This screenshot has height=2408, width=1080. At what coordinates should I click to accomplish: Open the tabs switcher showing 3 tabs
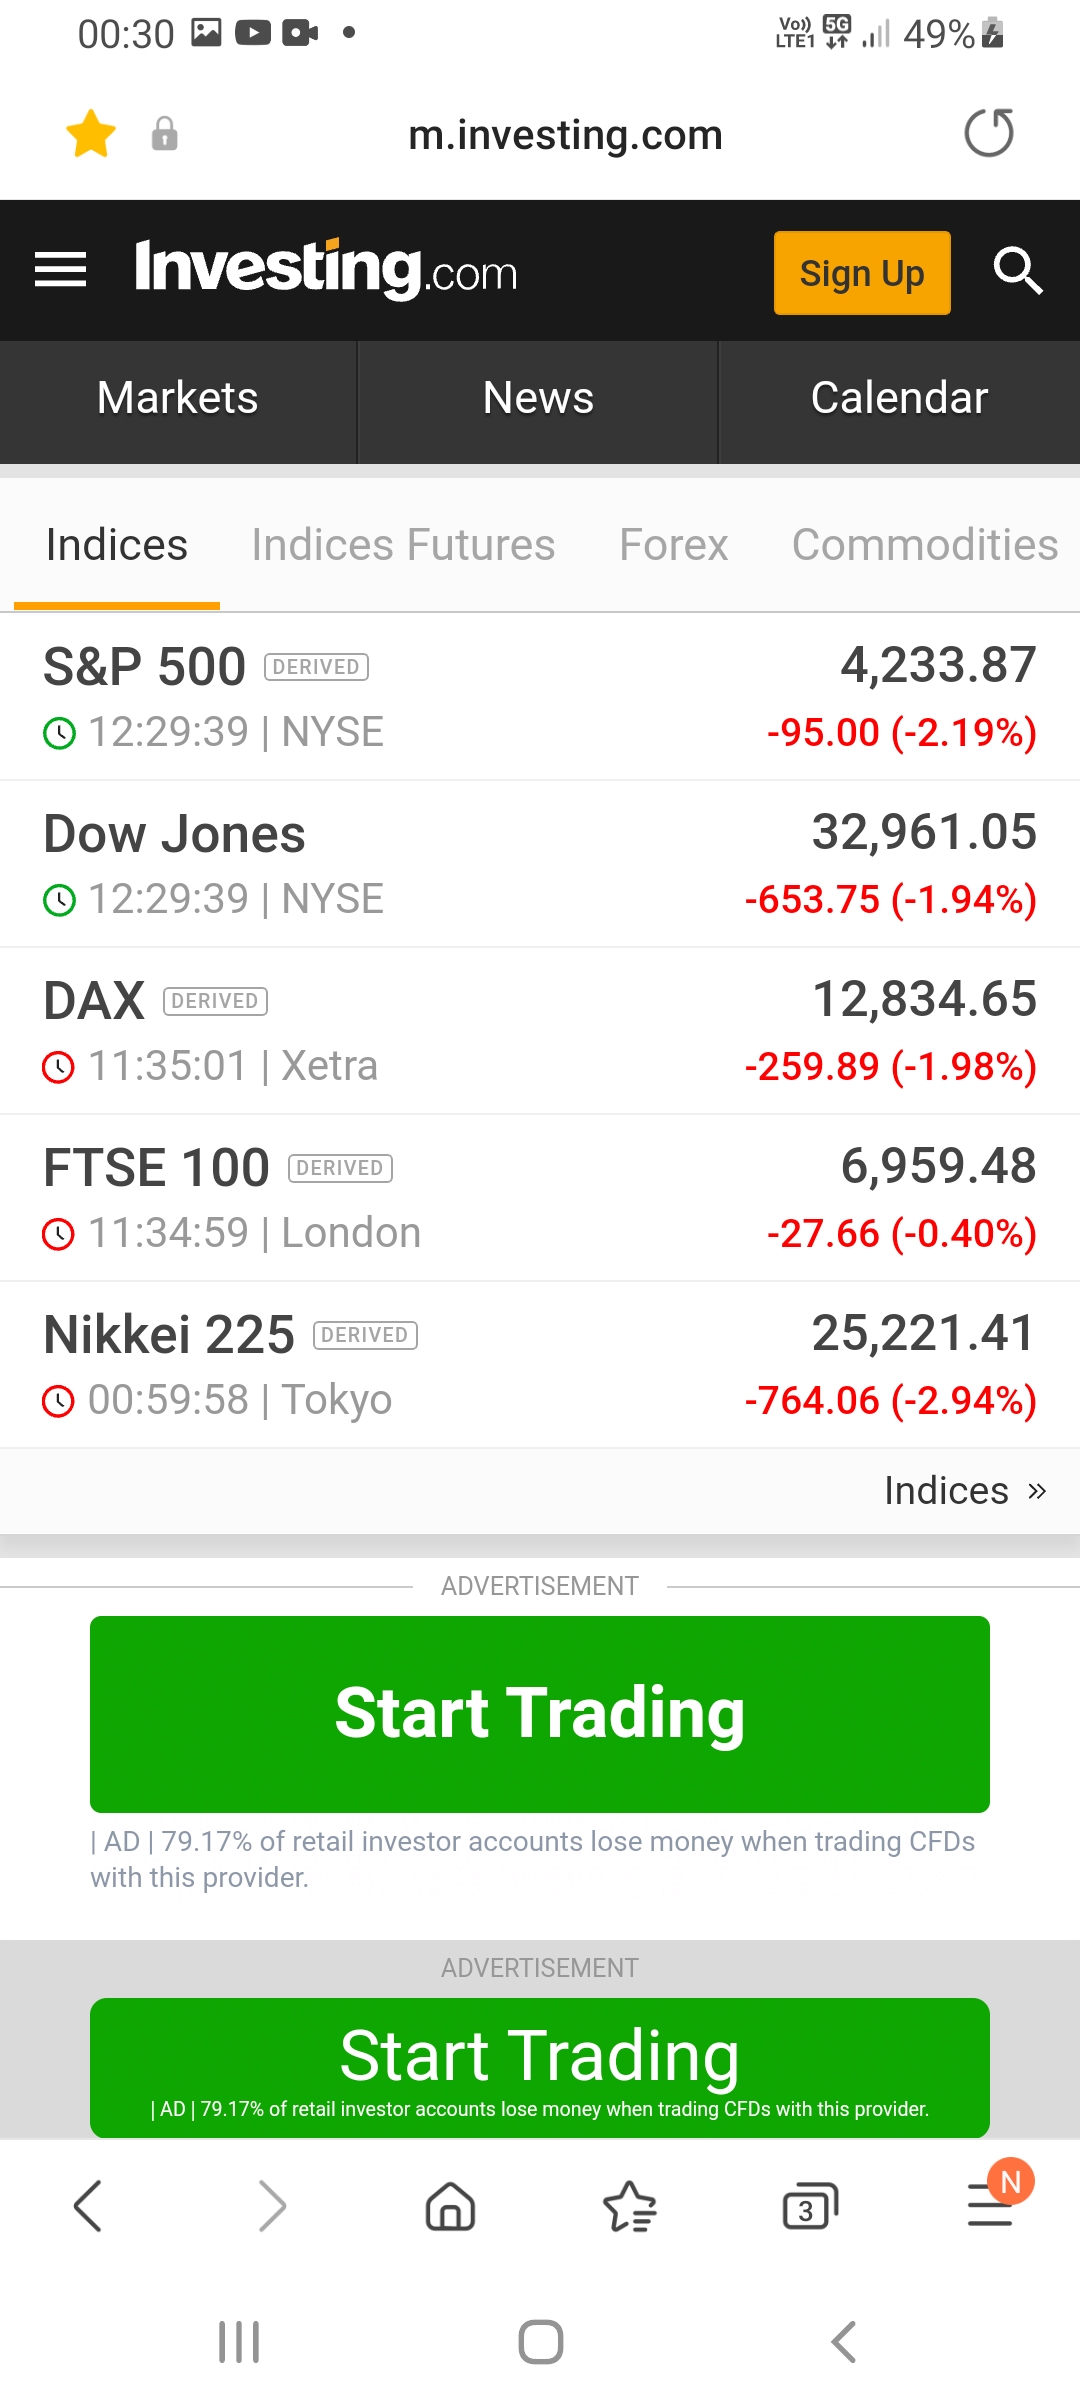tap(810, 2206)
